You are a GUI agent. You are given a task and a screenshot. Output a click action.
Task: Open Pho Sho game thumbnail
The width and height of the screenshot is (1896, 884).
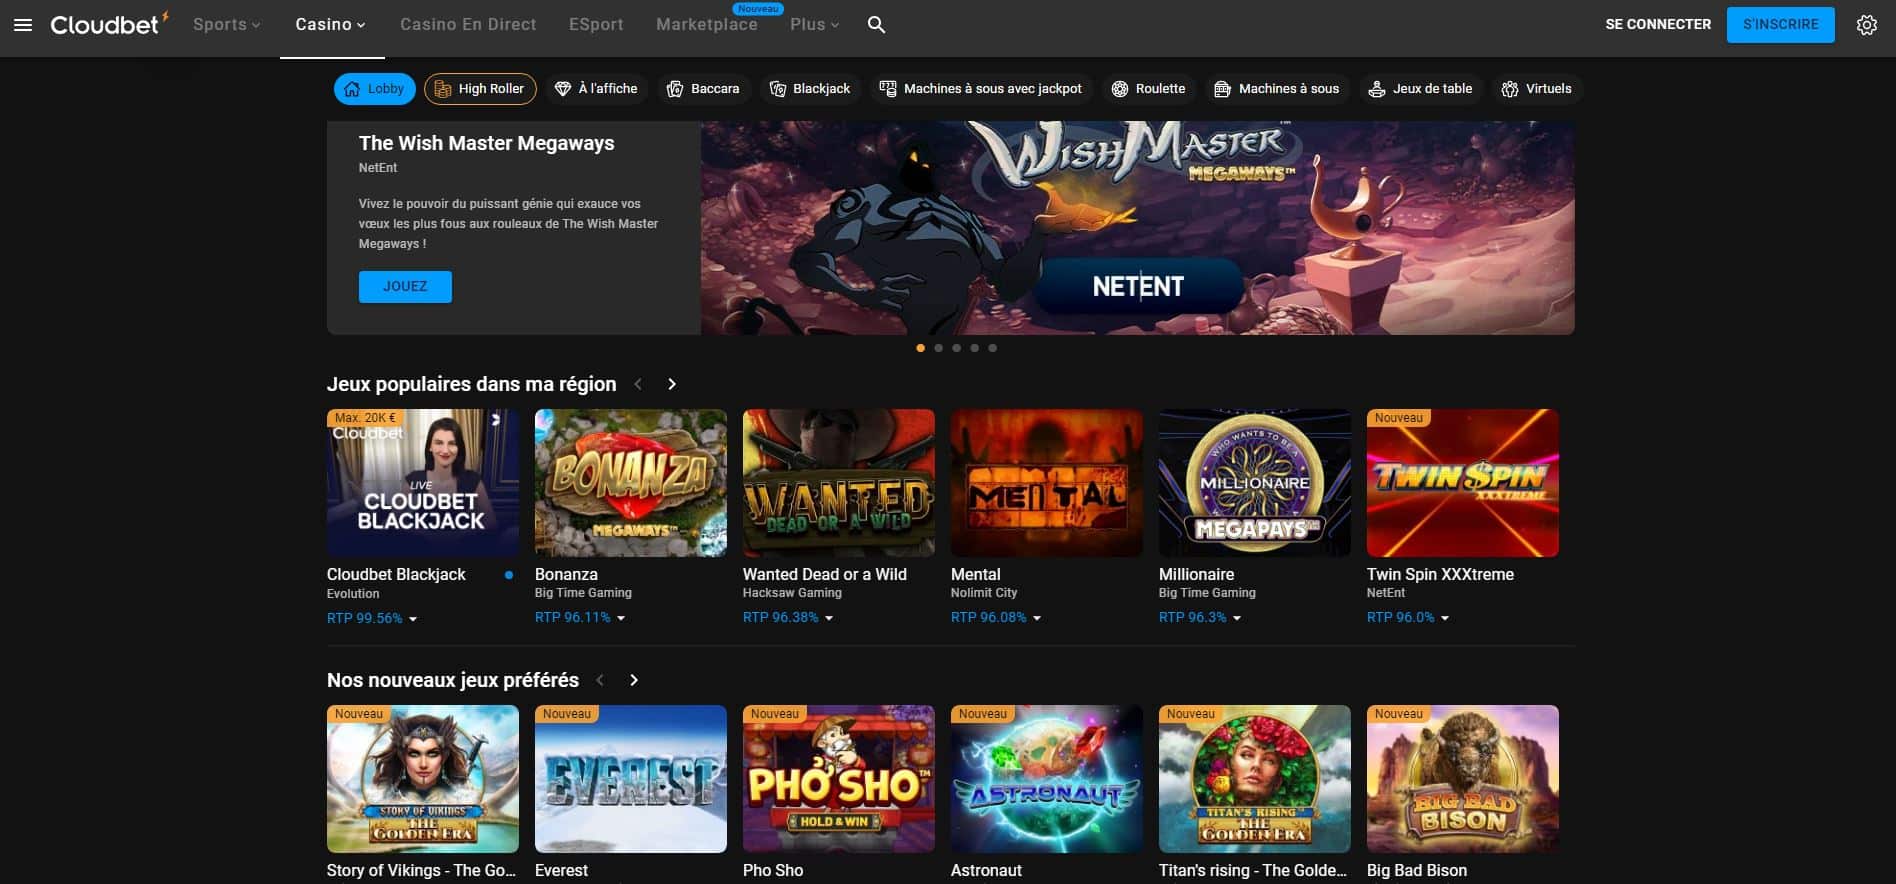tap(839, 779)
